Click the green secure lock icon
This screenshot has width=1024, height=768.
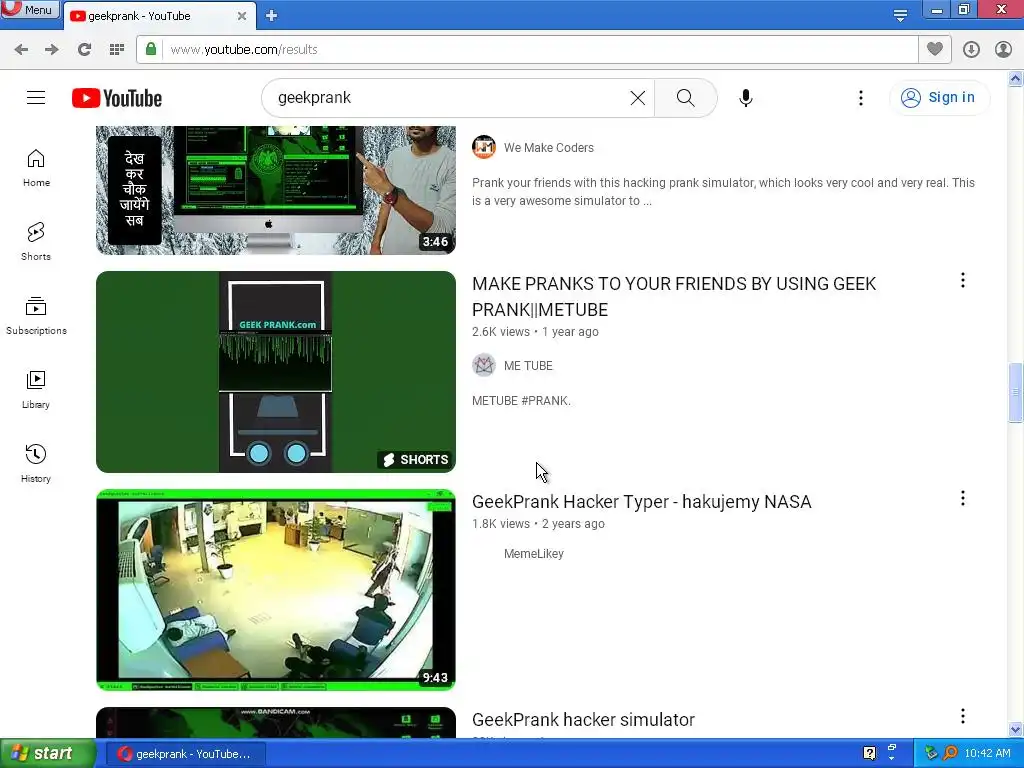tap(151, 49)
